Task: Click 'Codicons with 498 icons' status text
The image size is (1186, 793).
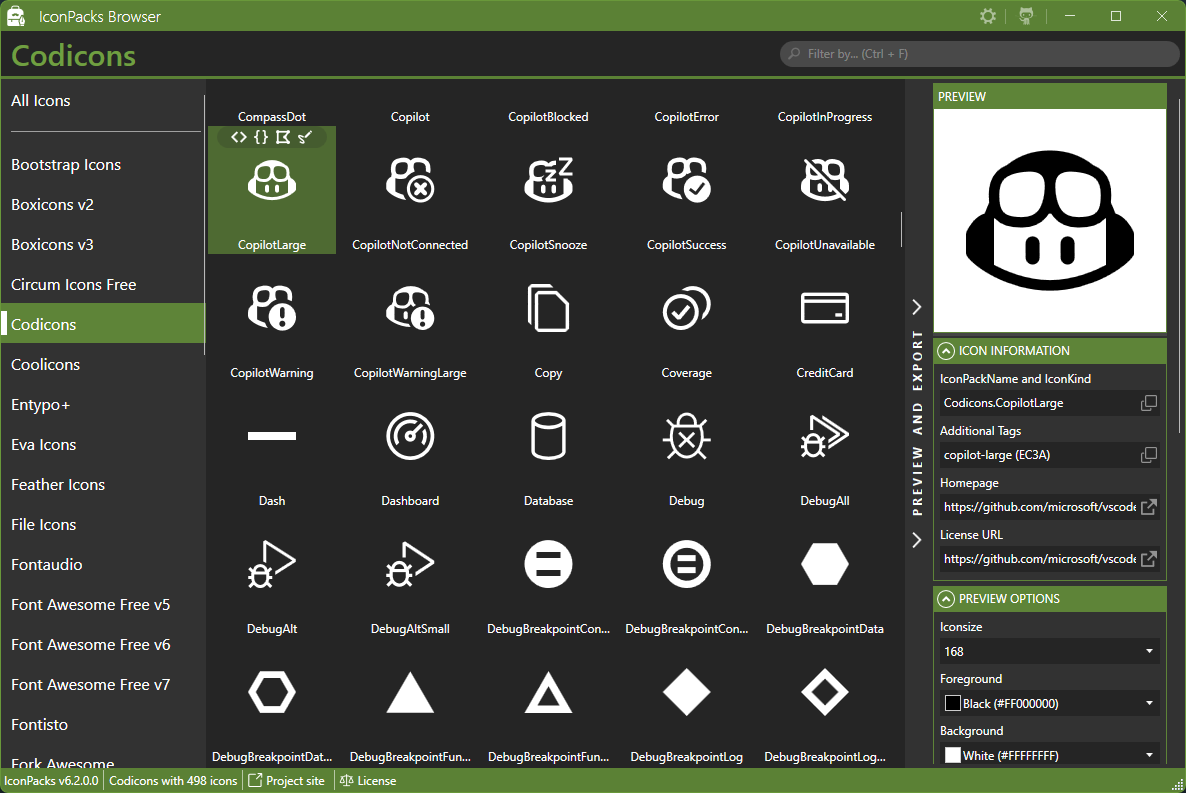Action: tap(173, 781)
